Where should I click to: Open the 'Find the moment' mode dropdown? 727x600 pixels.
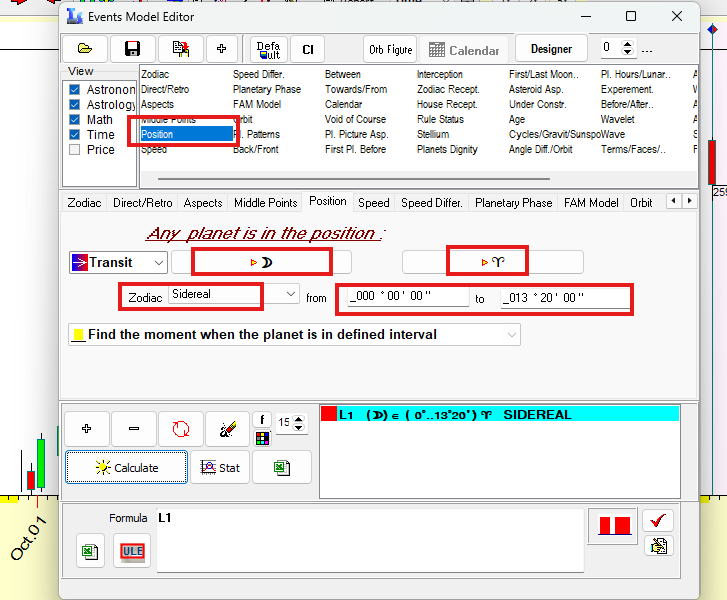(x=511, y=335)
